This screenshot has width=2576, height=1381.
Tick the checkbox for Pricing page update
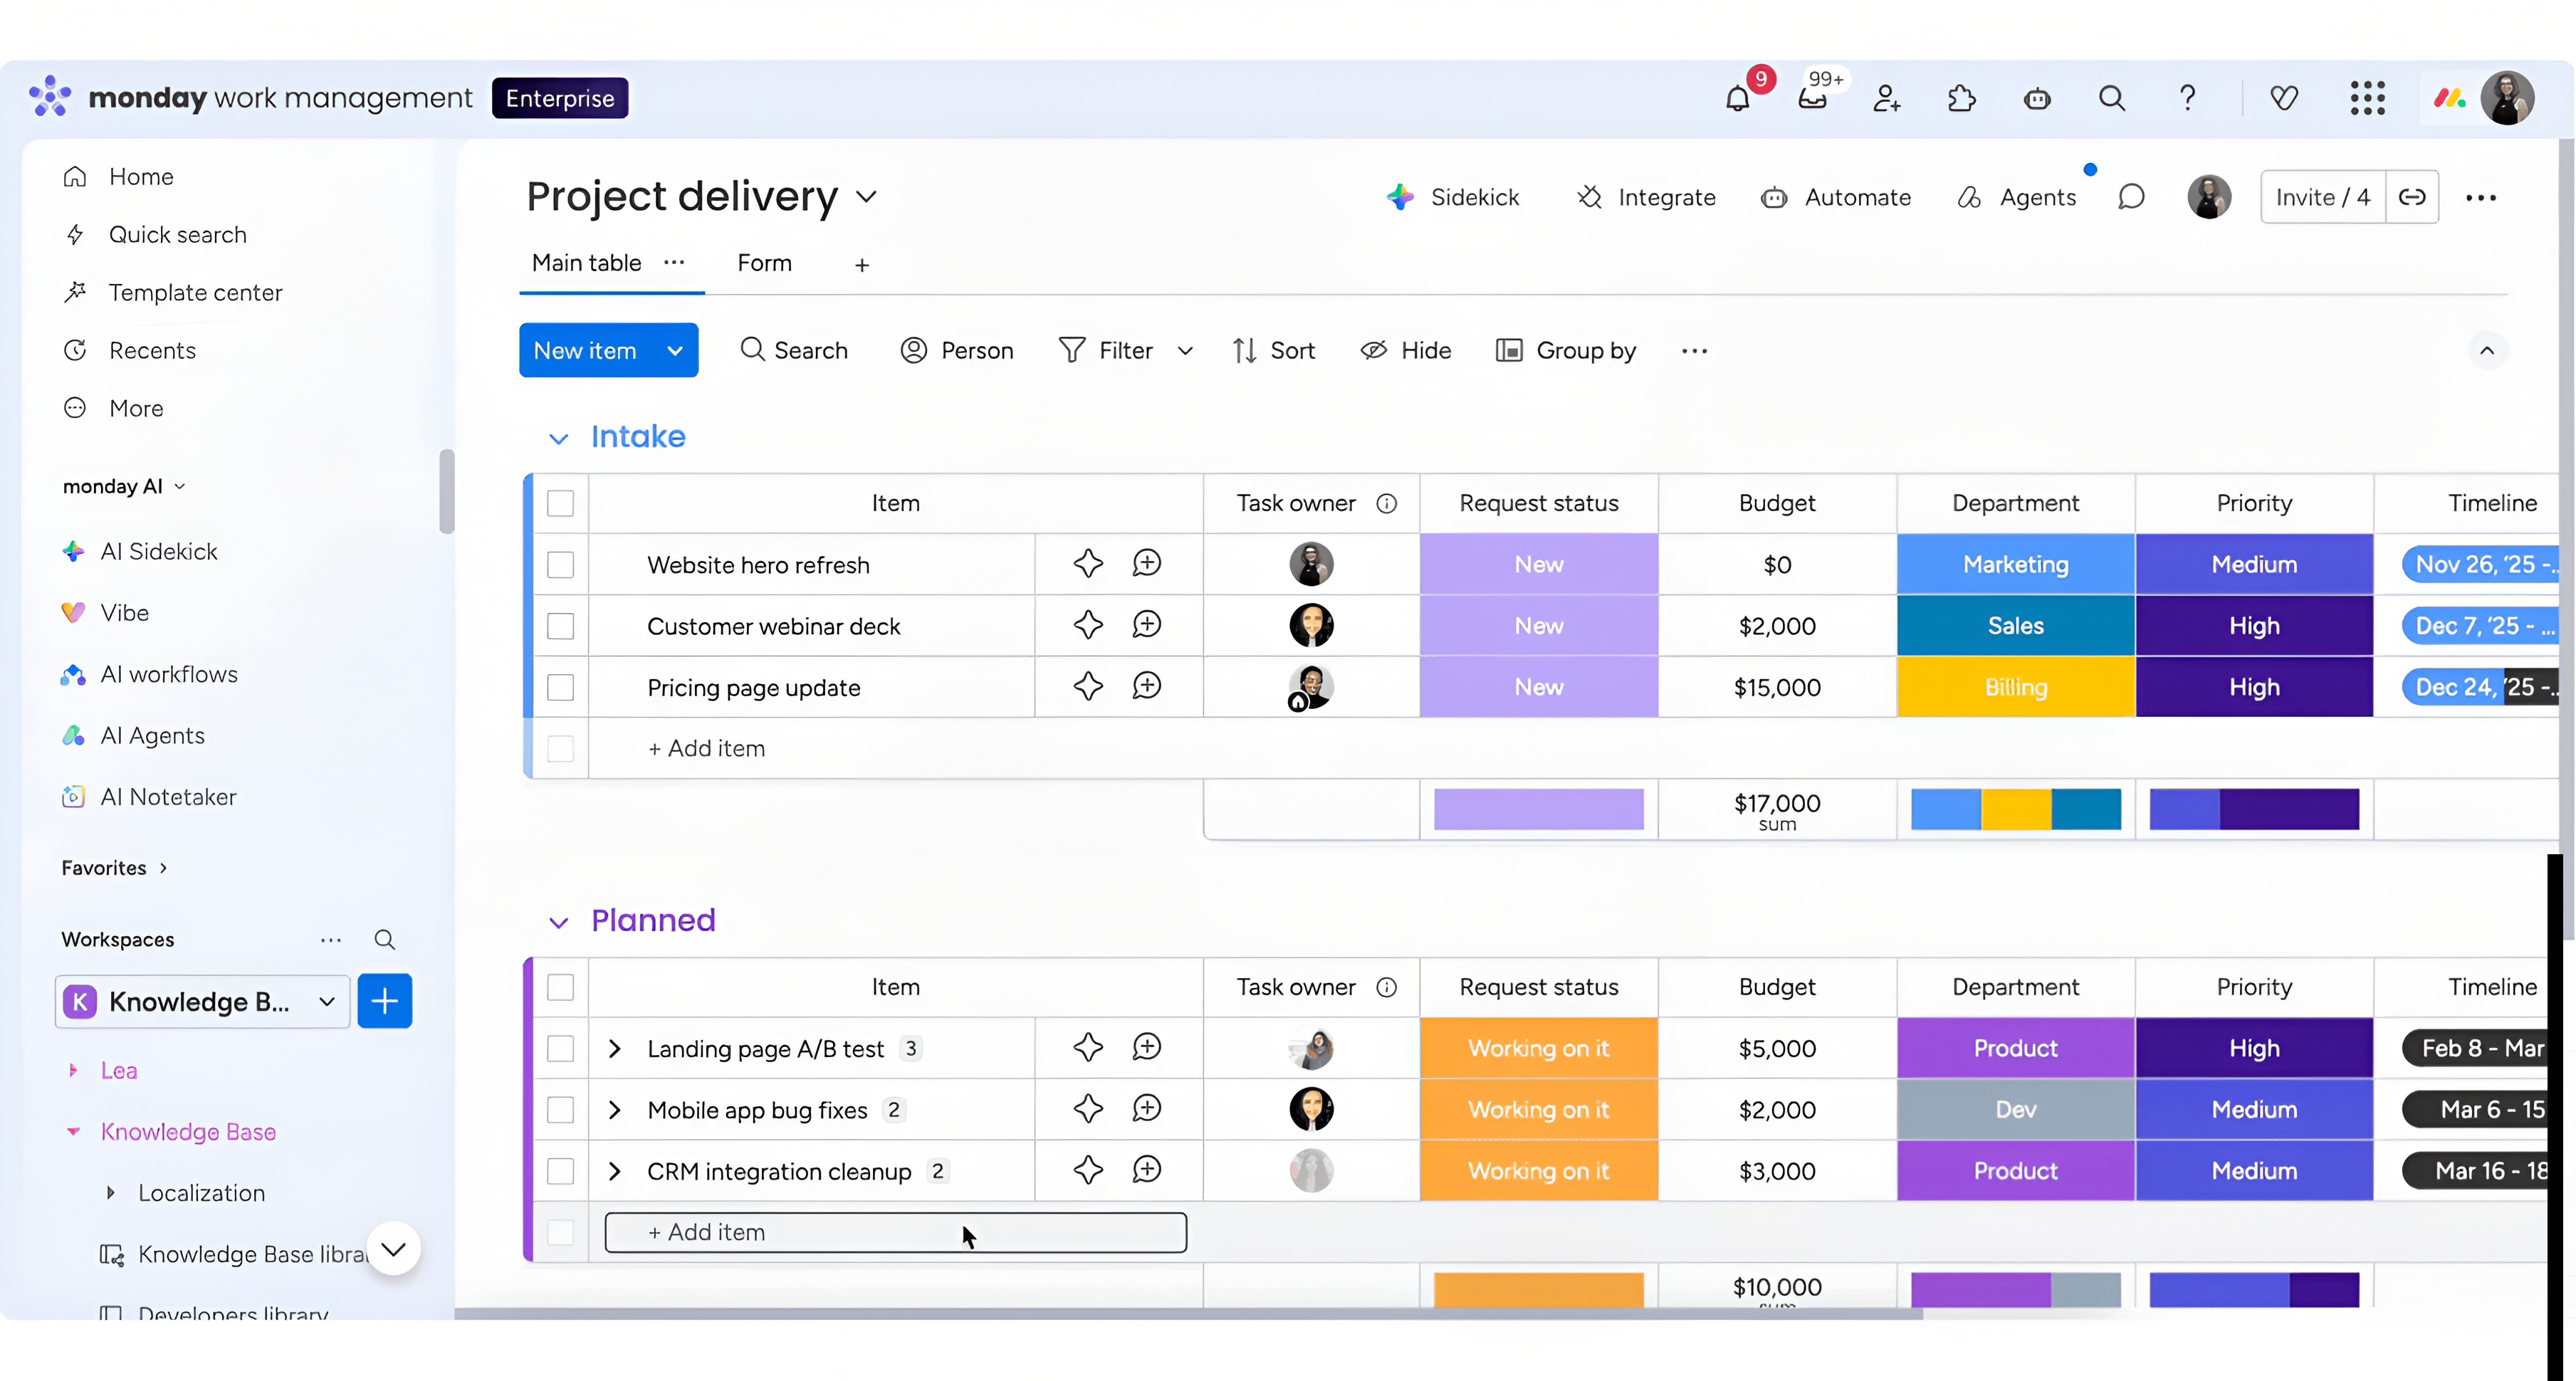click(x=560, y=687)
